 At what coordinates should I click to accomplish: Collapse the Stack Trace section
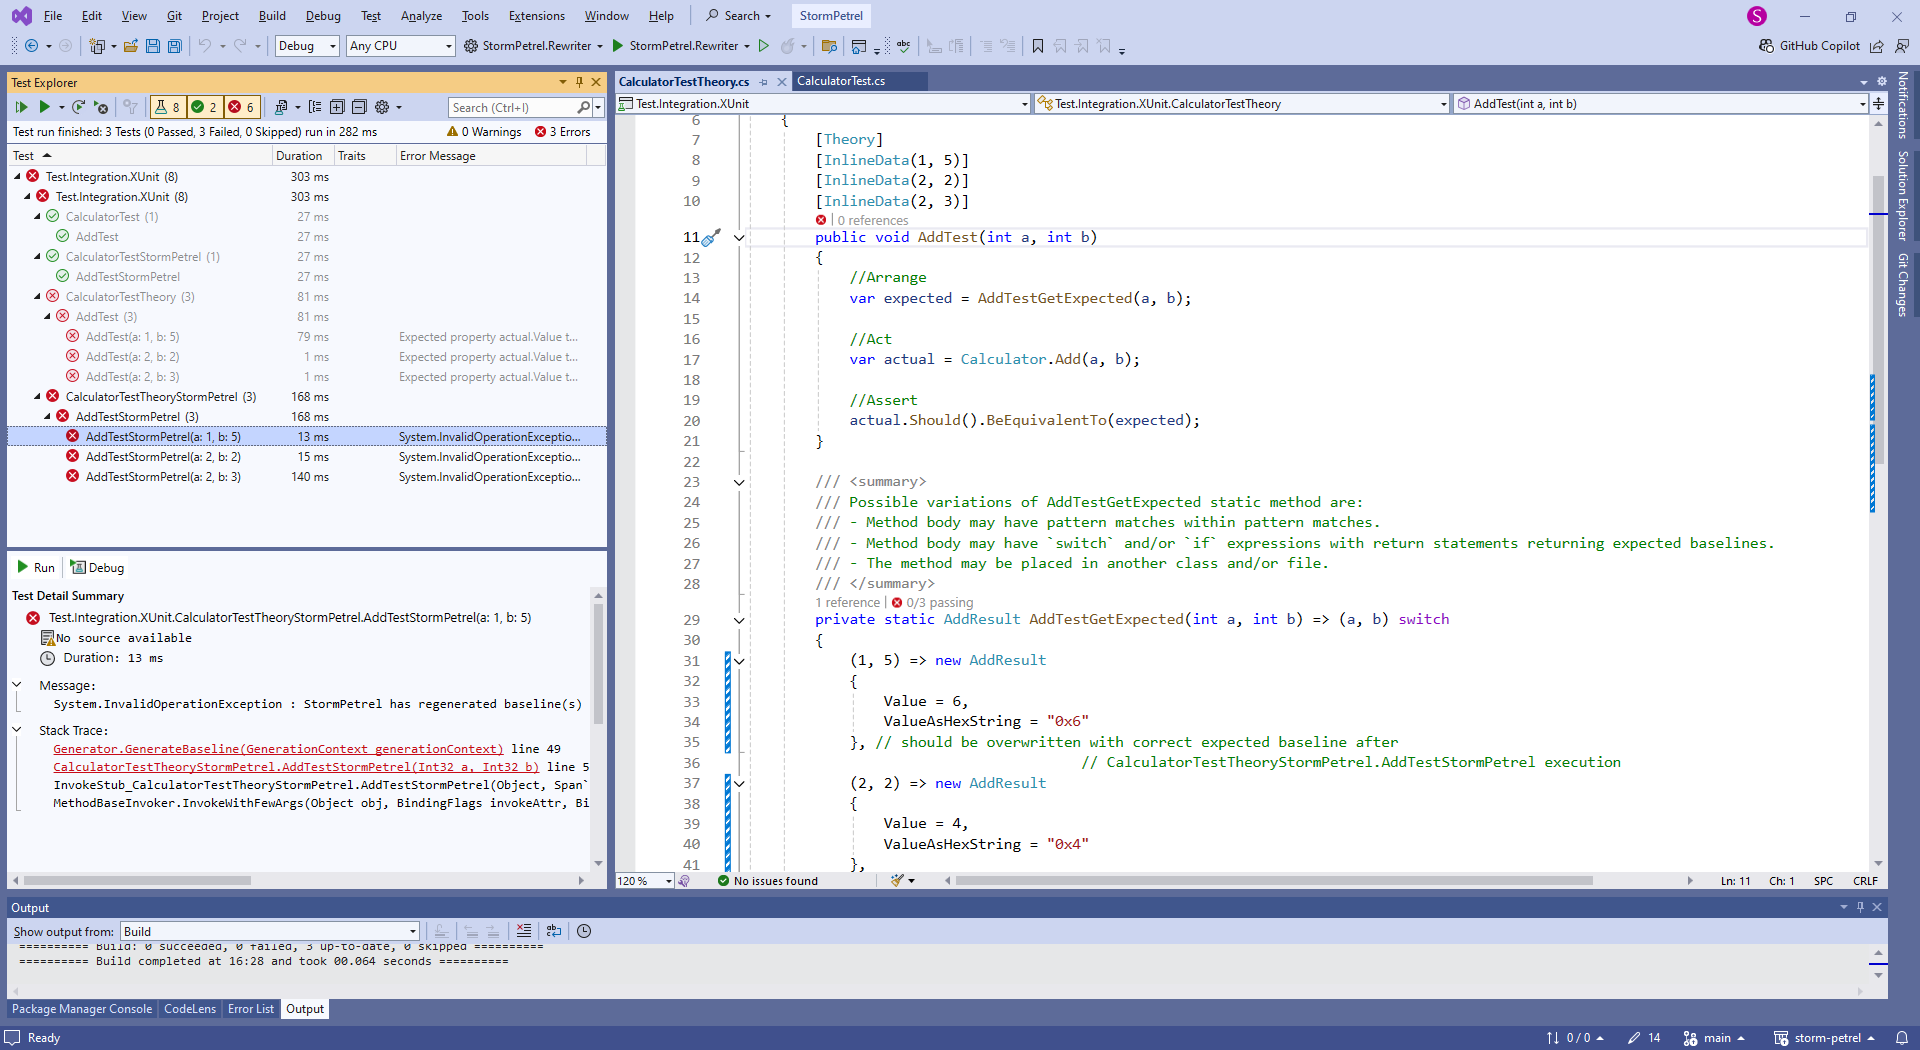pyautogui.click(x=17, y=730)
